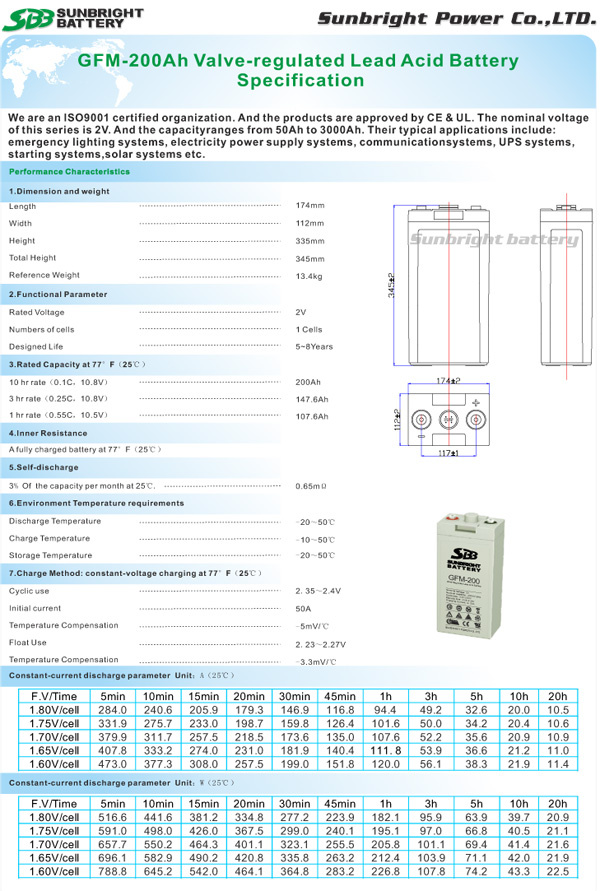Screen dimensions: 600x891
Task: Click the 788.8 cell in watt table
Action: pyautogui.click(x=112, y=871)
